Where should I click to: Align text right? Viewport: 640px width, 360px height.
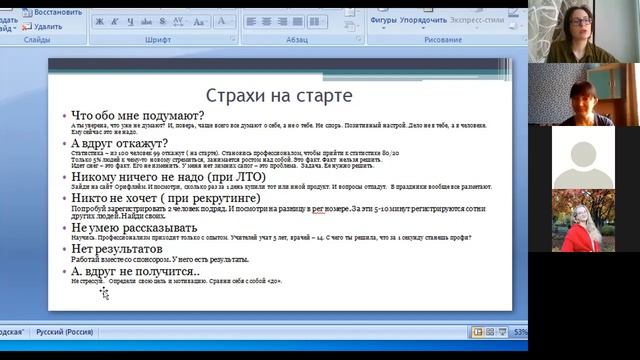(x=282, y=22)
